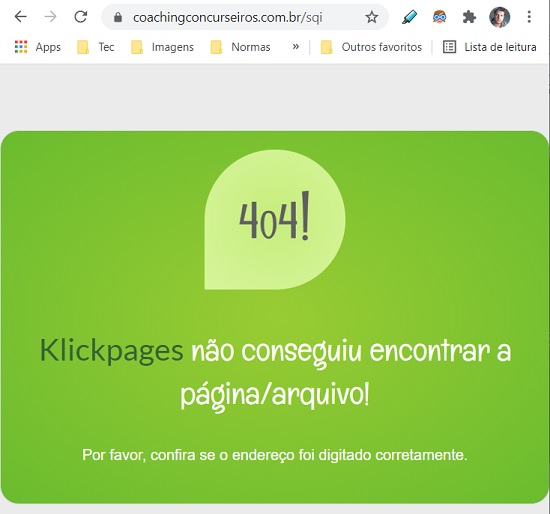Open the user profile avatar
This screenshot has height=514, width=550.
tap(499, 17)
